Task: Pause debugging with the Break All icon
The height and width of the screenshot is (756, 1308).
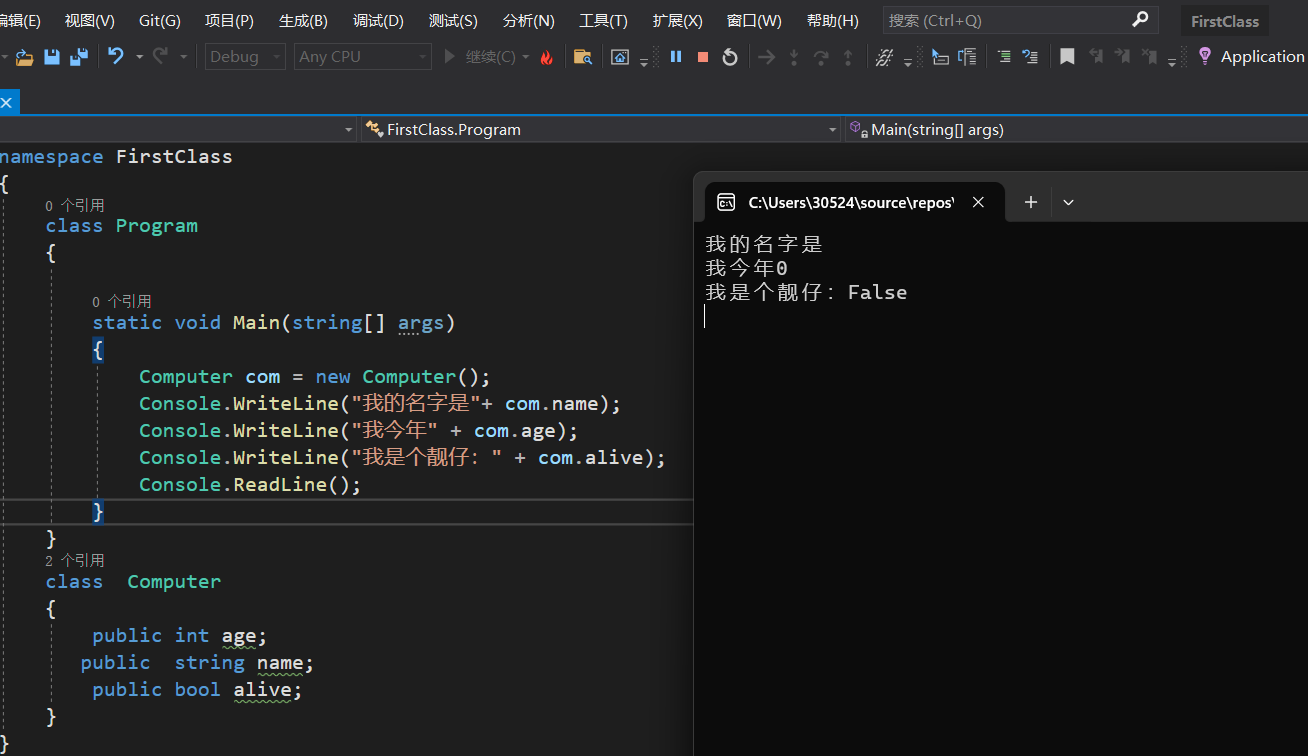Action: pos(676,57)
